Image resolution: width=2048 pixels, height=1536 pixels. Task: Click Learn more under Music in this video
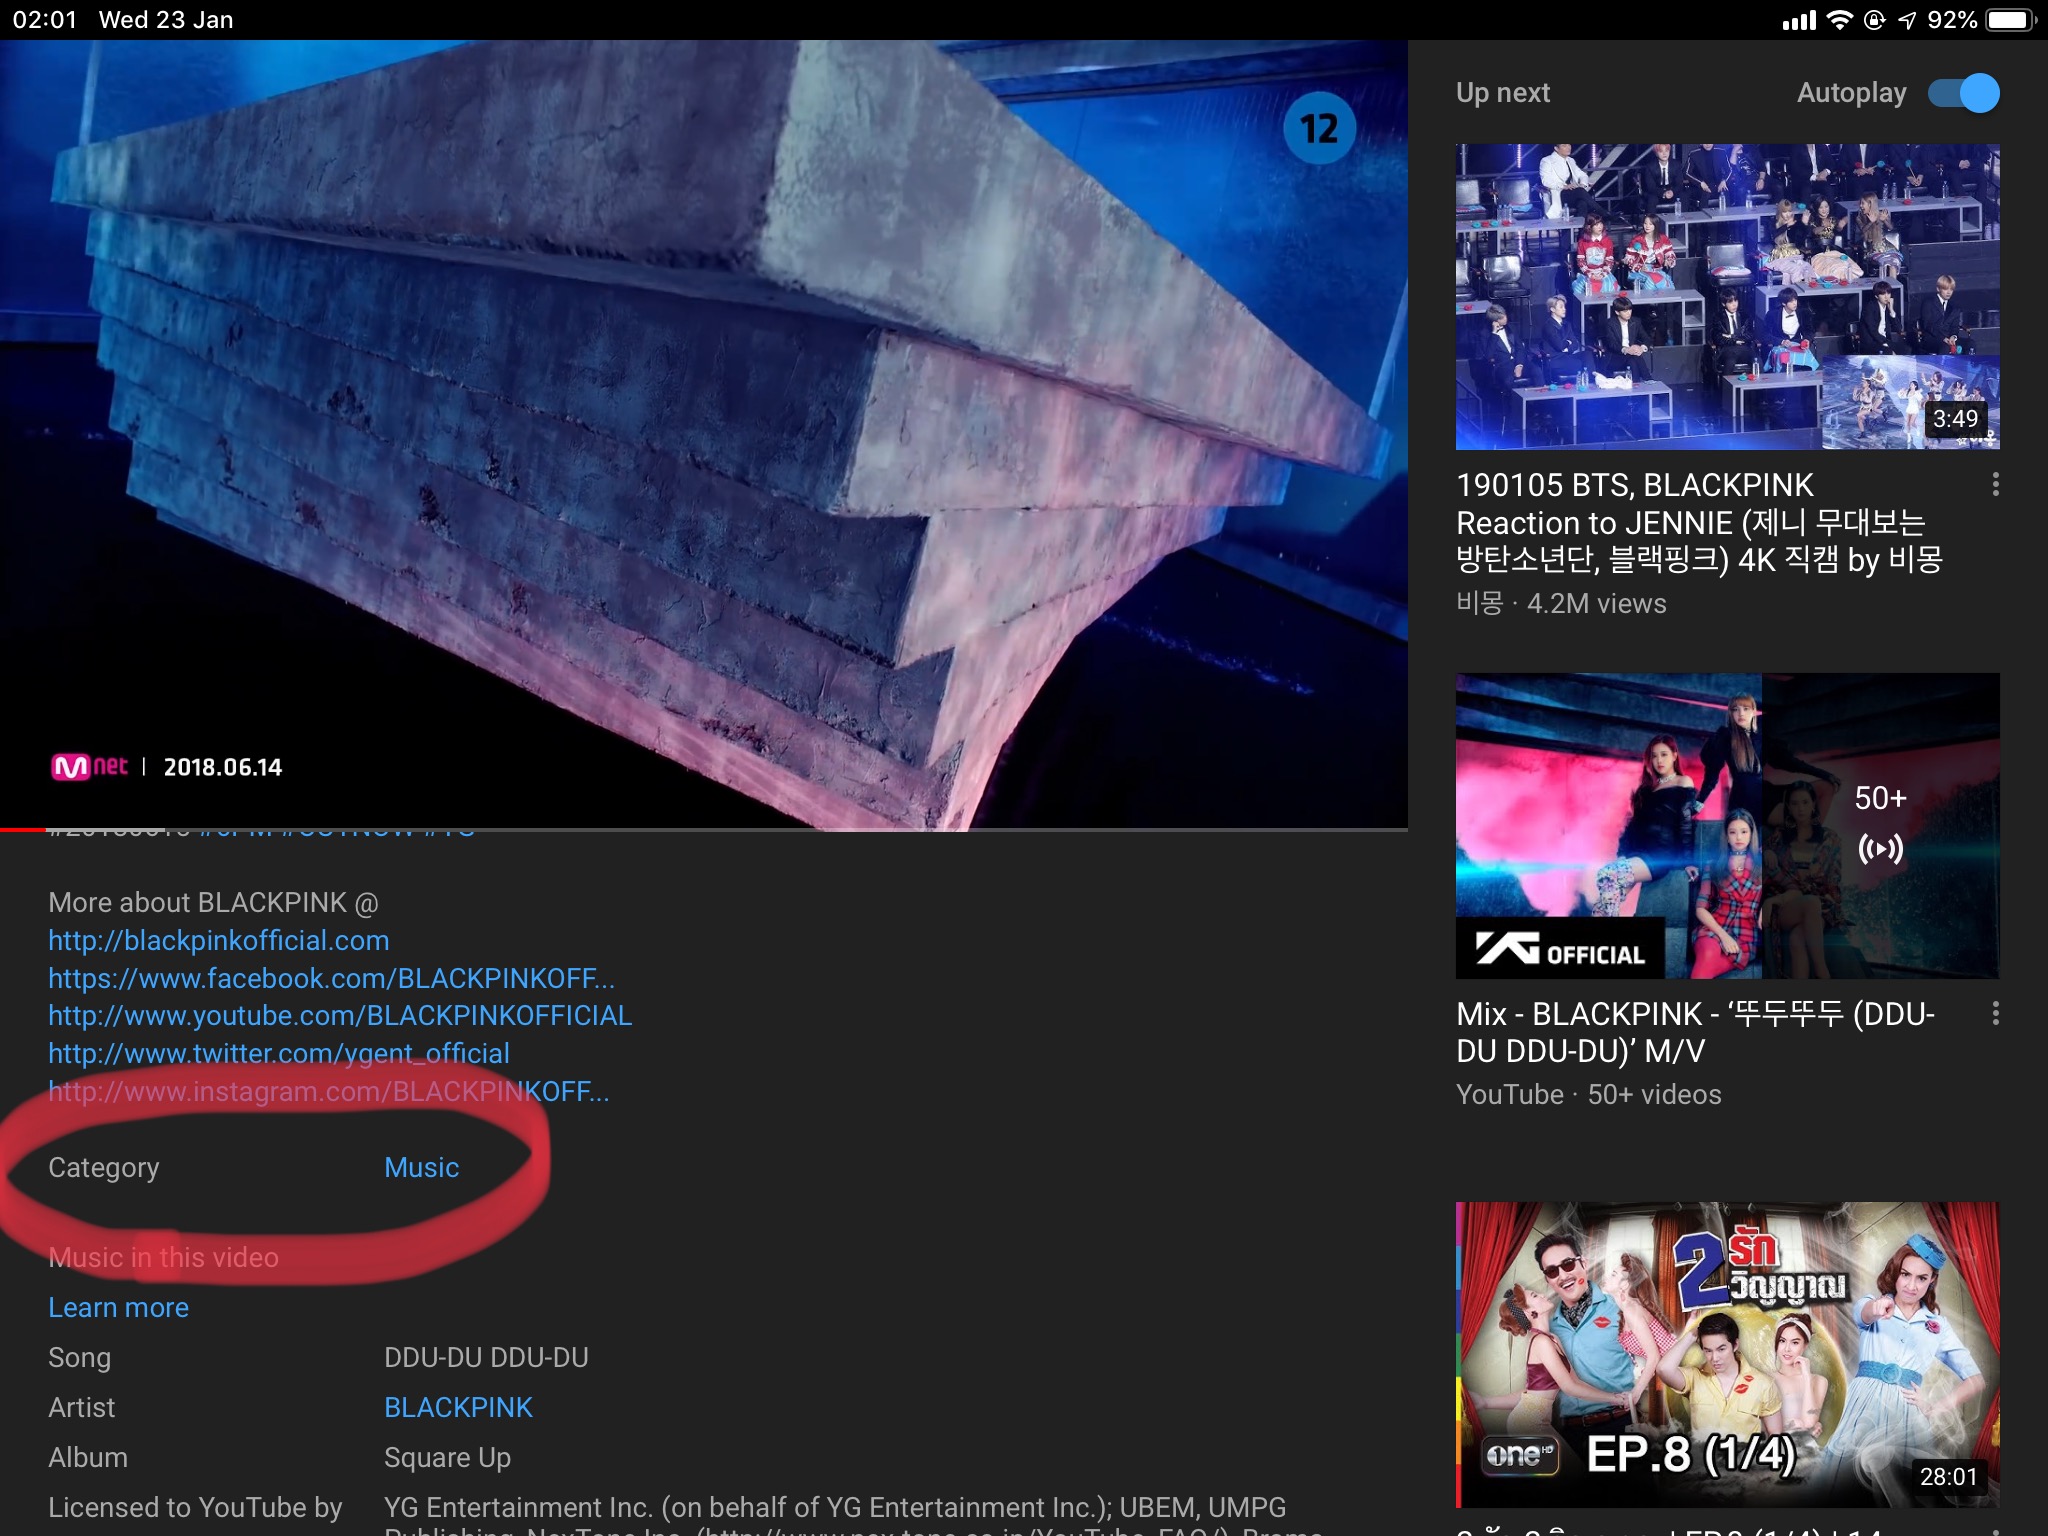click(x=118, y=1308)
